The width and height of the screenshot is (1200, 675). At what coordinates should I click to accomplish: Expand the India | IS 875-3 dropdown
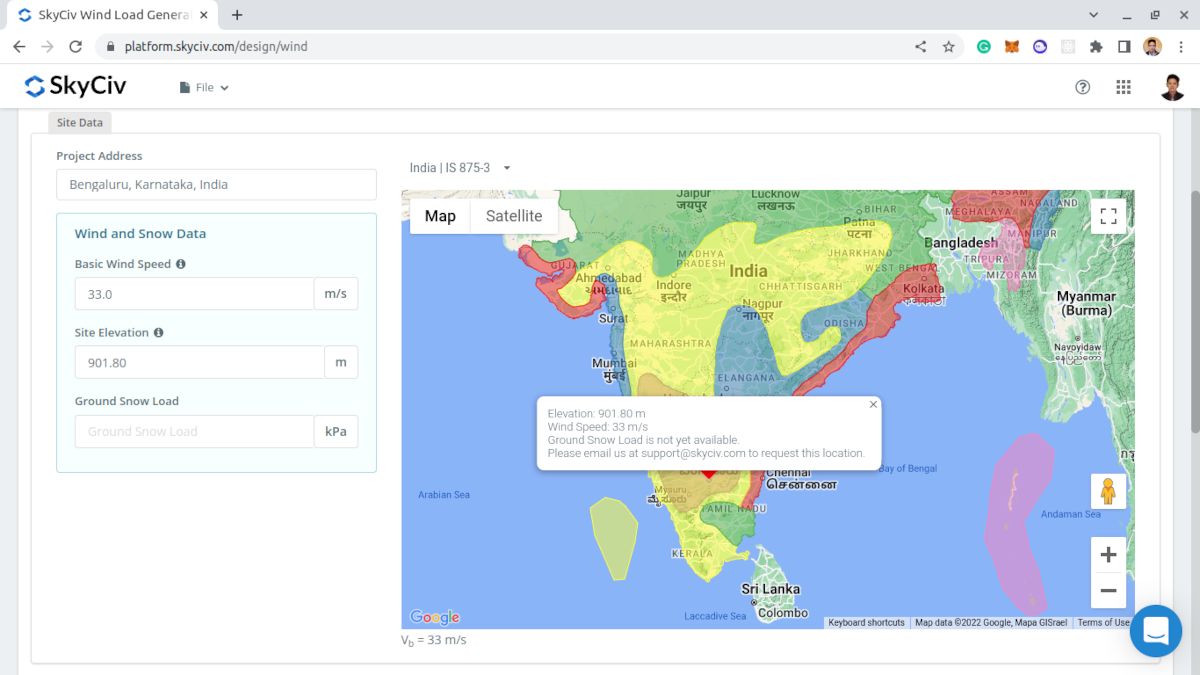tap(460, 168)
